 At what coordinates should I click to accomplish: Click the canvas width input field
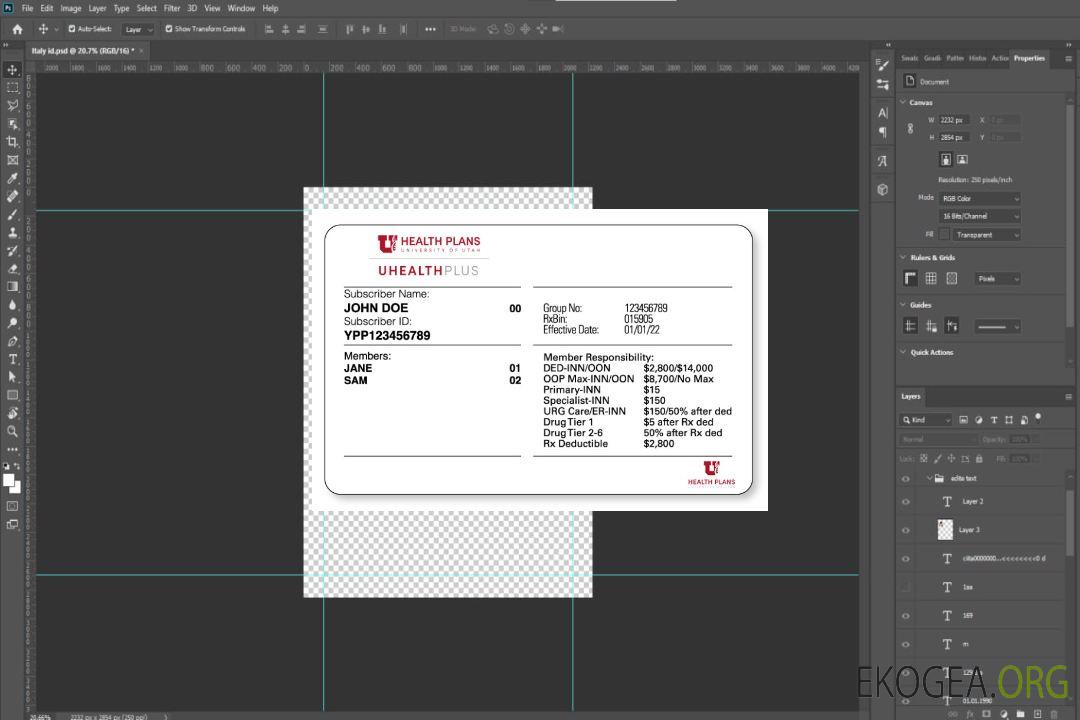pyautogui.click(x=954, y=120)
